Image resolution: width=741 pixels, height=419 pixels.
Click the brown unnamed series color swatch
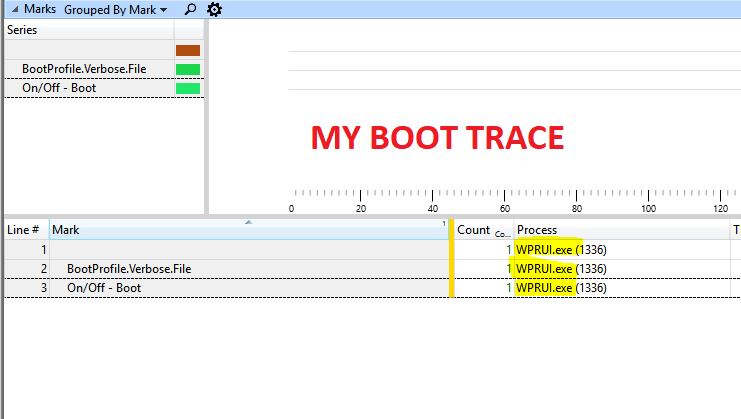188,50
